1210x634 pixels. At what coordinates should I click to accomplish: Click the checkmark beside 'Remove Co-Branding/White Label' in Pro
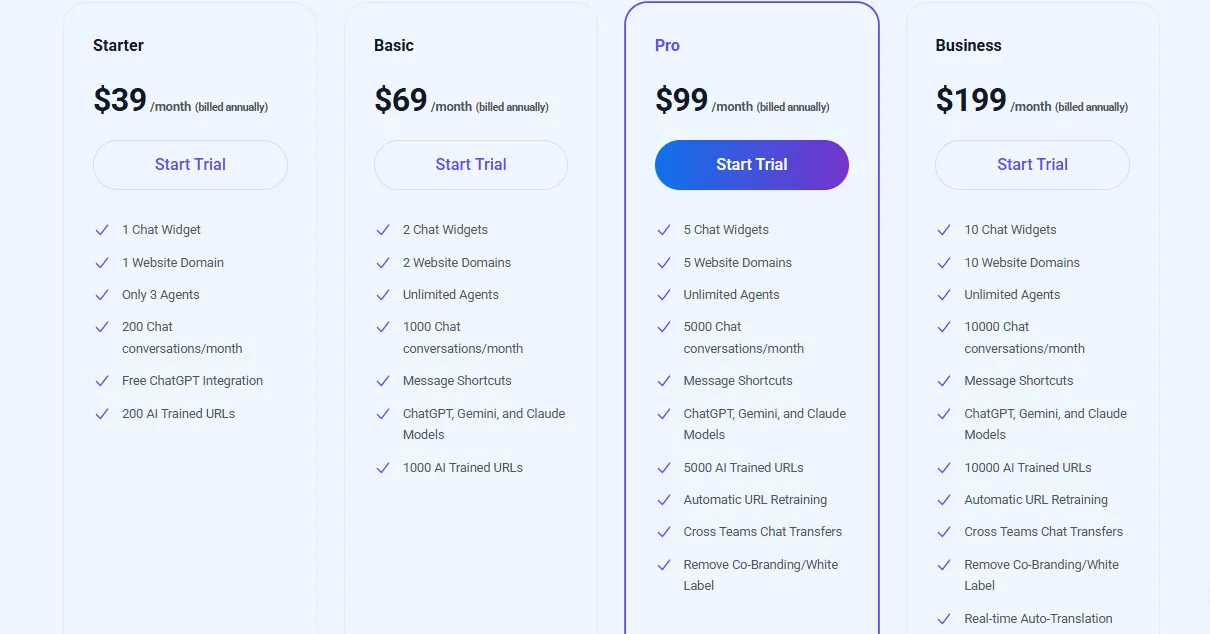[664, 565]
